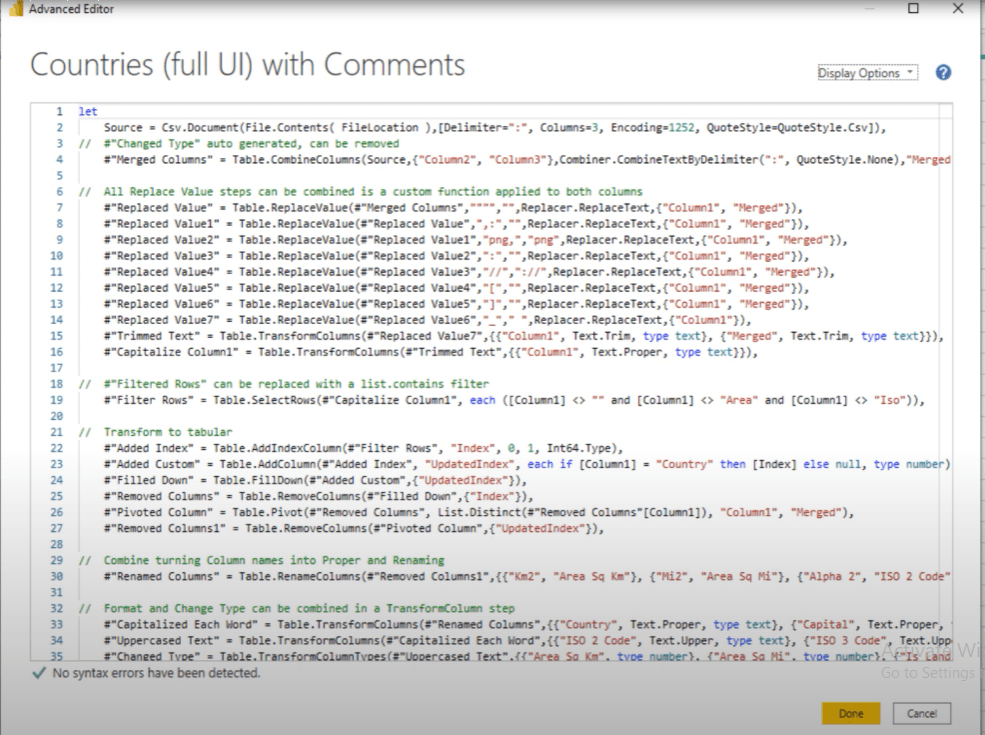Click the 'let' keyword on line 1

[88, 111]
